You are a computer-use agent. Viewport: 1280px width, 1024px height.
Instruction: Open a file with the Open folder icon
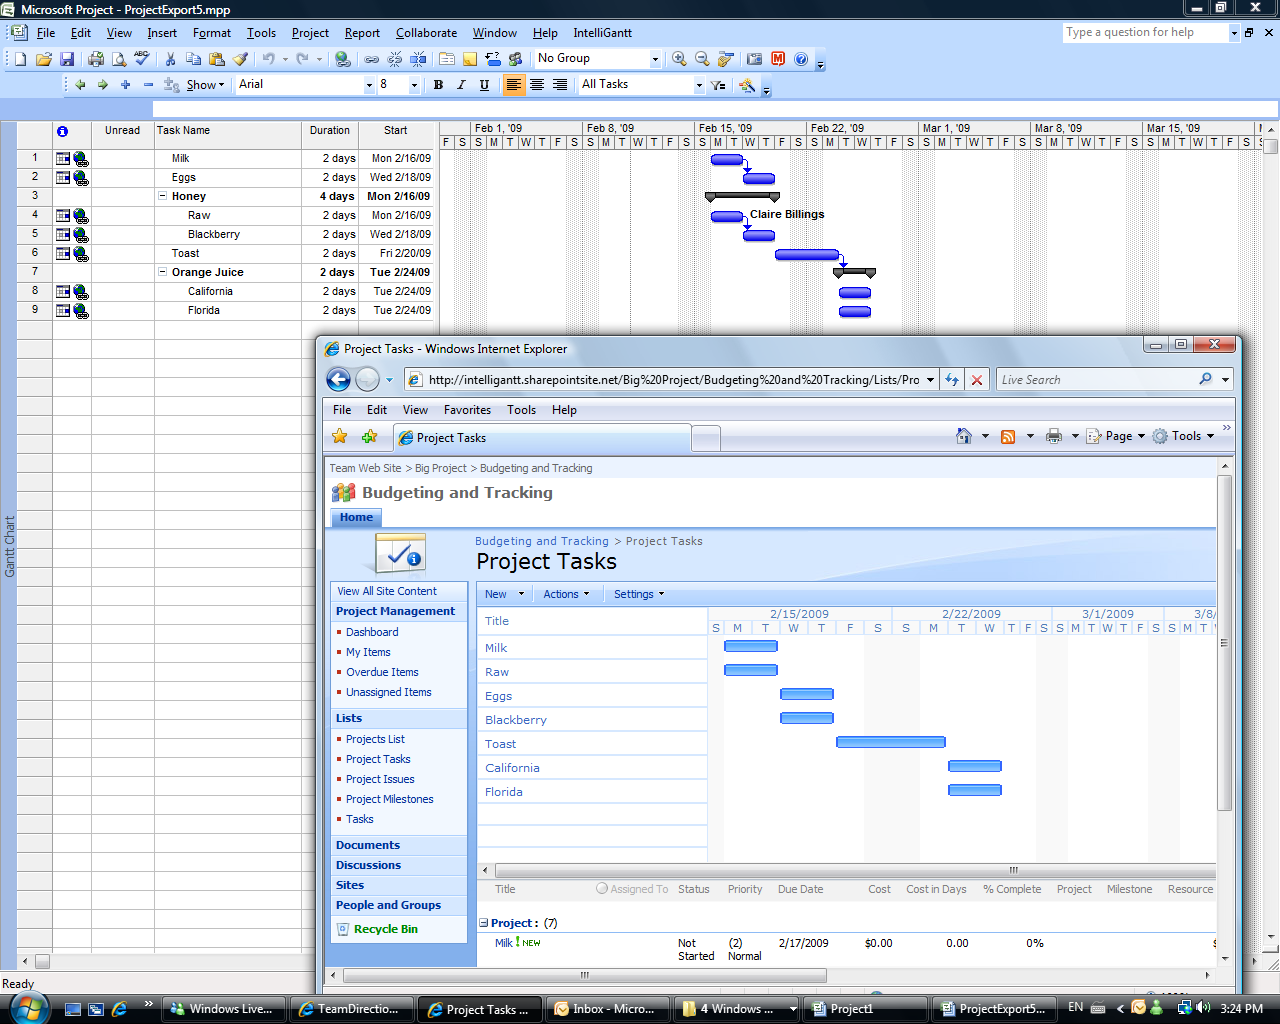(x=44, y=59)
